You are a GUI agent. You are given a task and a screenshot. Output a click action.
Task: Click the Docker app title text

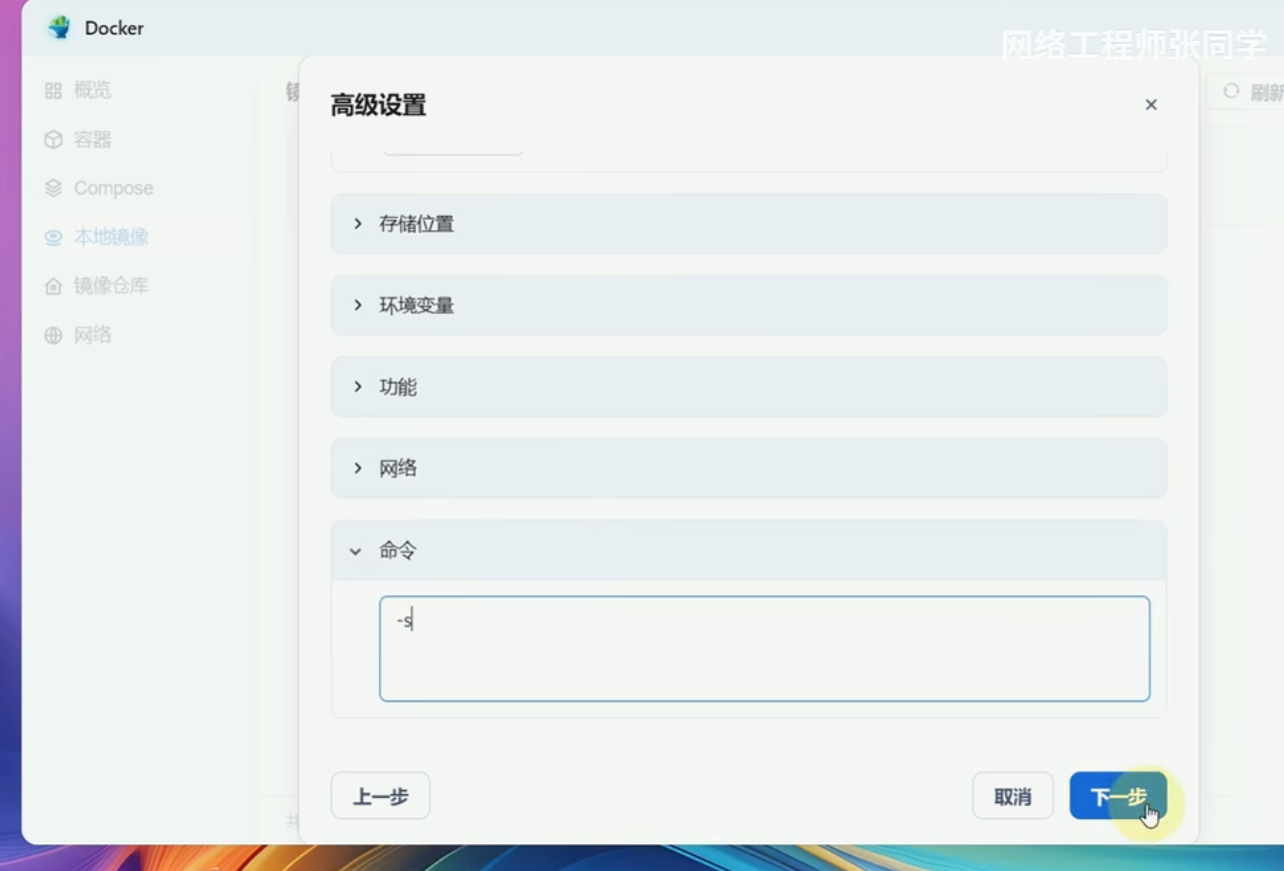[114, 28]
